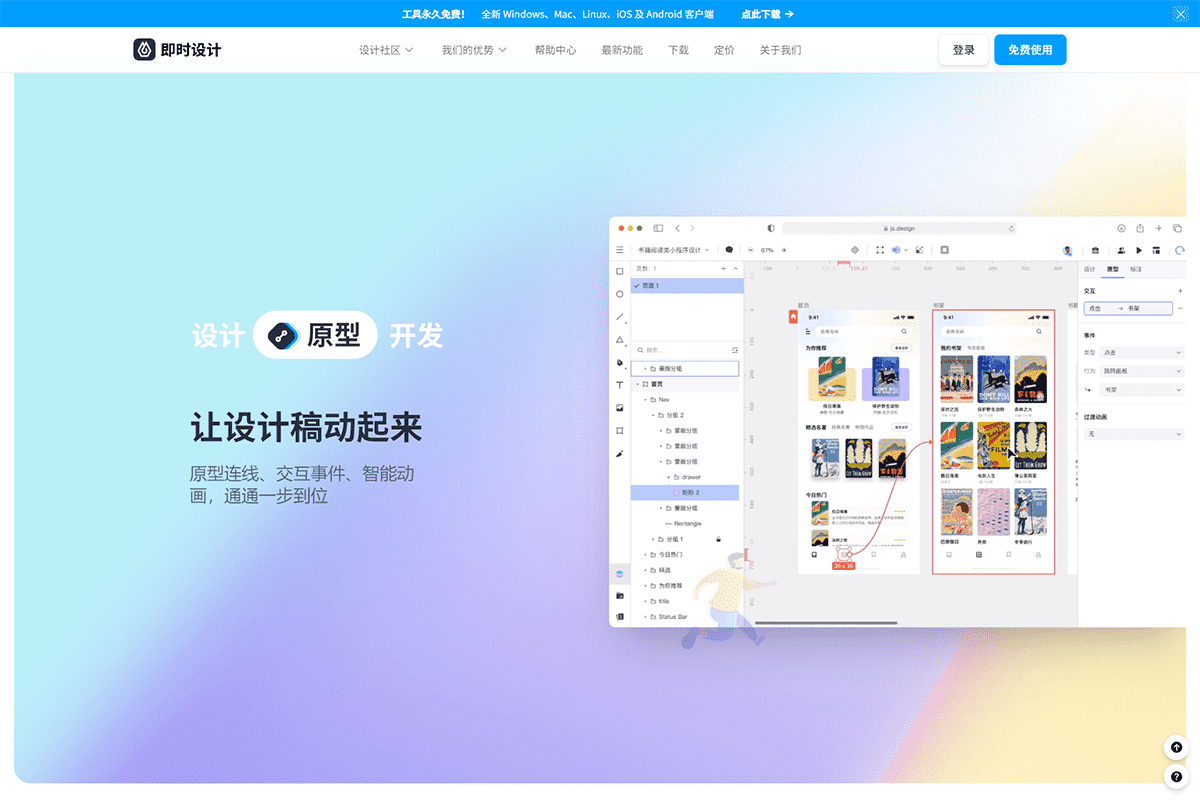This screenshot has height=800, width=1200.
Task: Add a new page with the plus icon
Action: (723, 269)
